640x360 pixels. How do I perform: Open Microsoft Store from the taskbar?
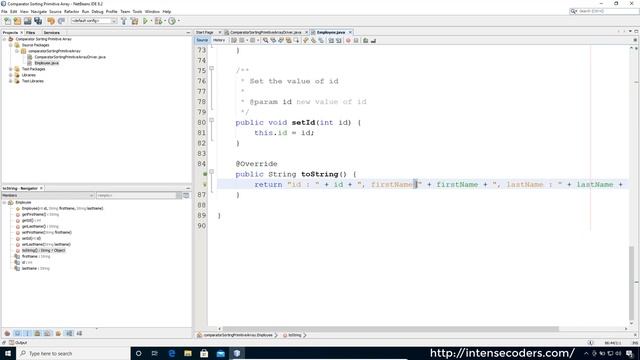[x=204, y=353]
